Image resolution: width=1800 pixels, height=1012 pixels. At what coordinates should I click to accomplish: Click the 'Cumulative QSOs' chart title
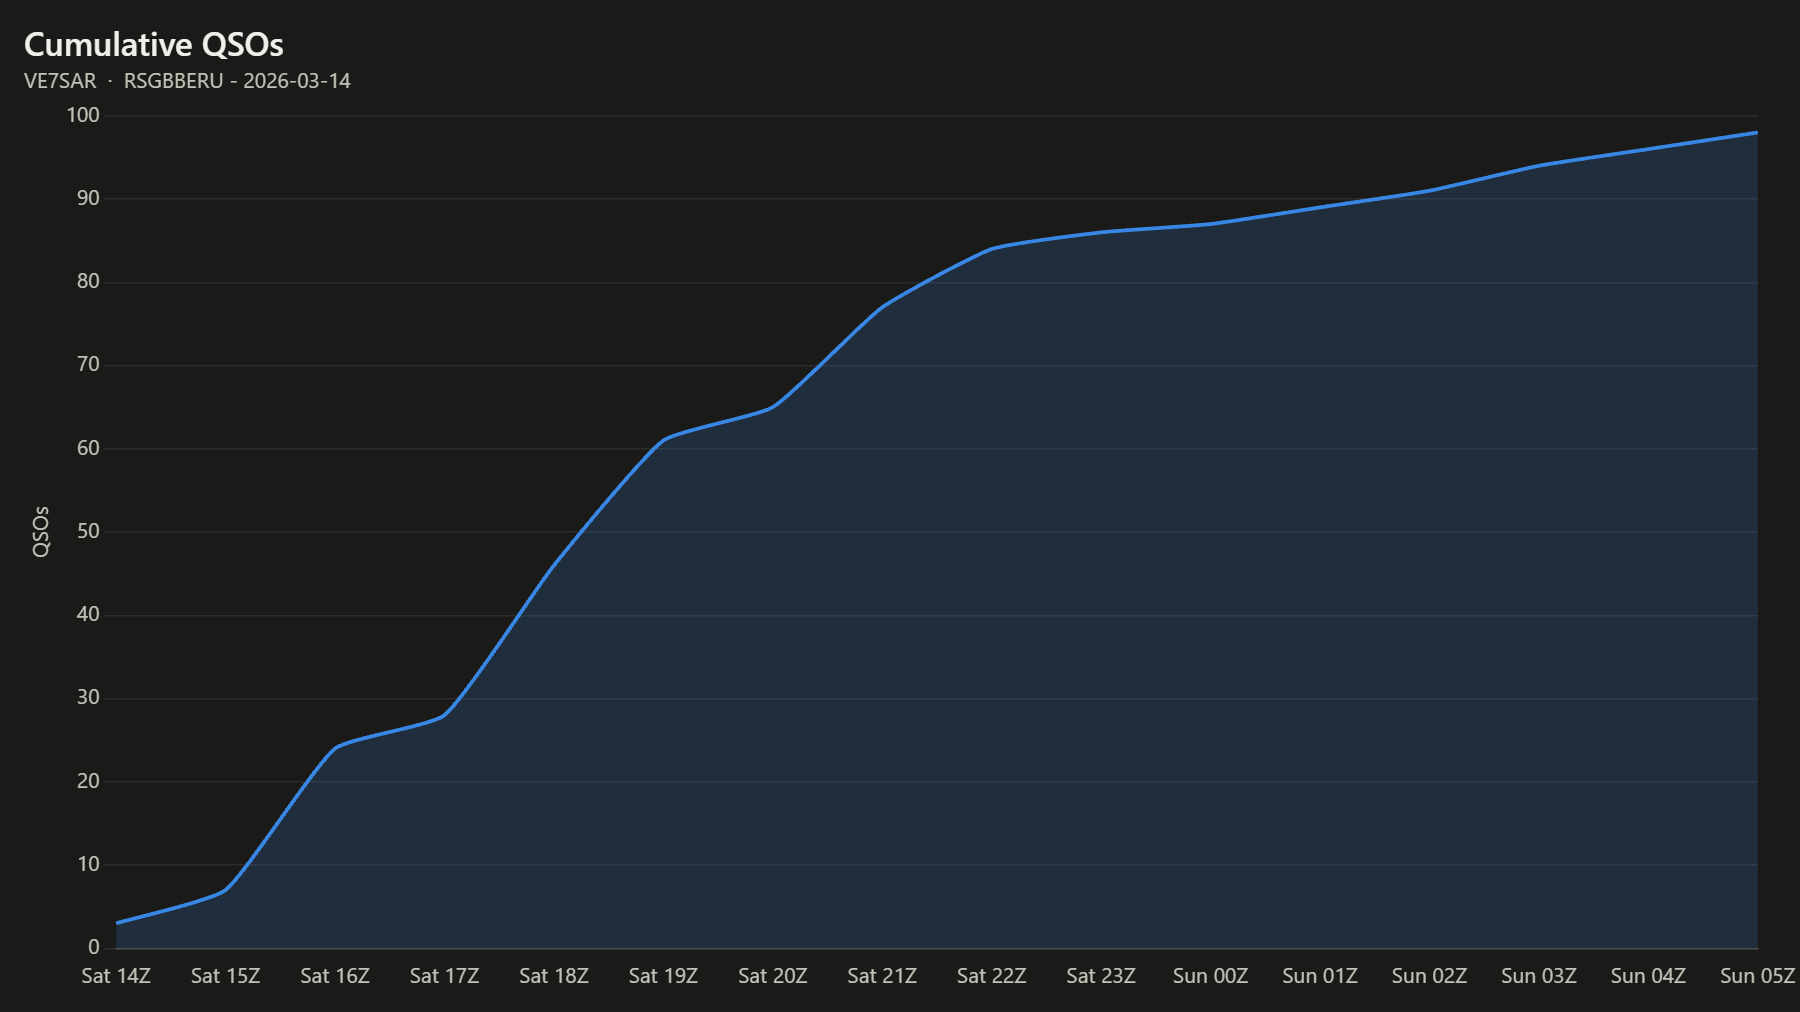pos(153,45)
